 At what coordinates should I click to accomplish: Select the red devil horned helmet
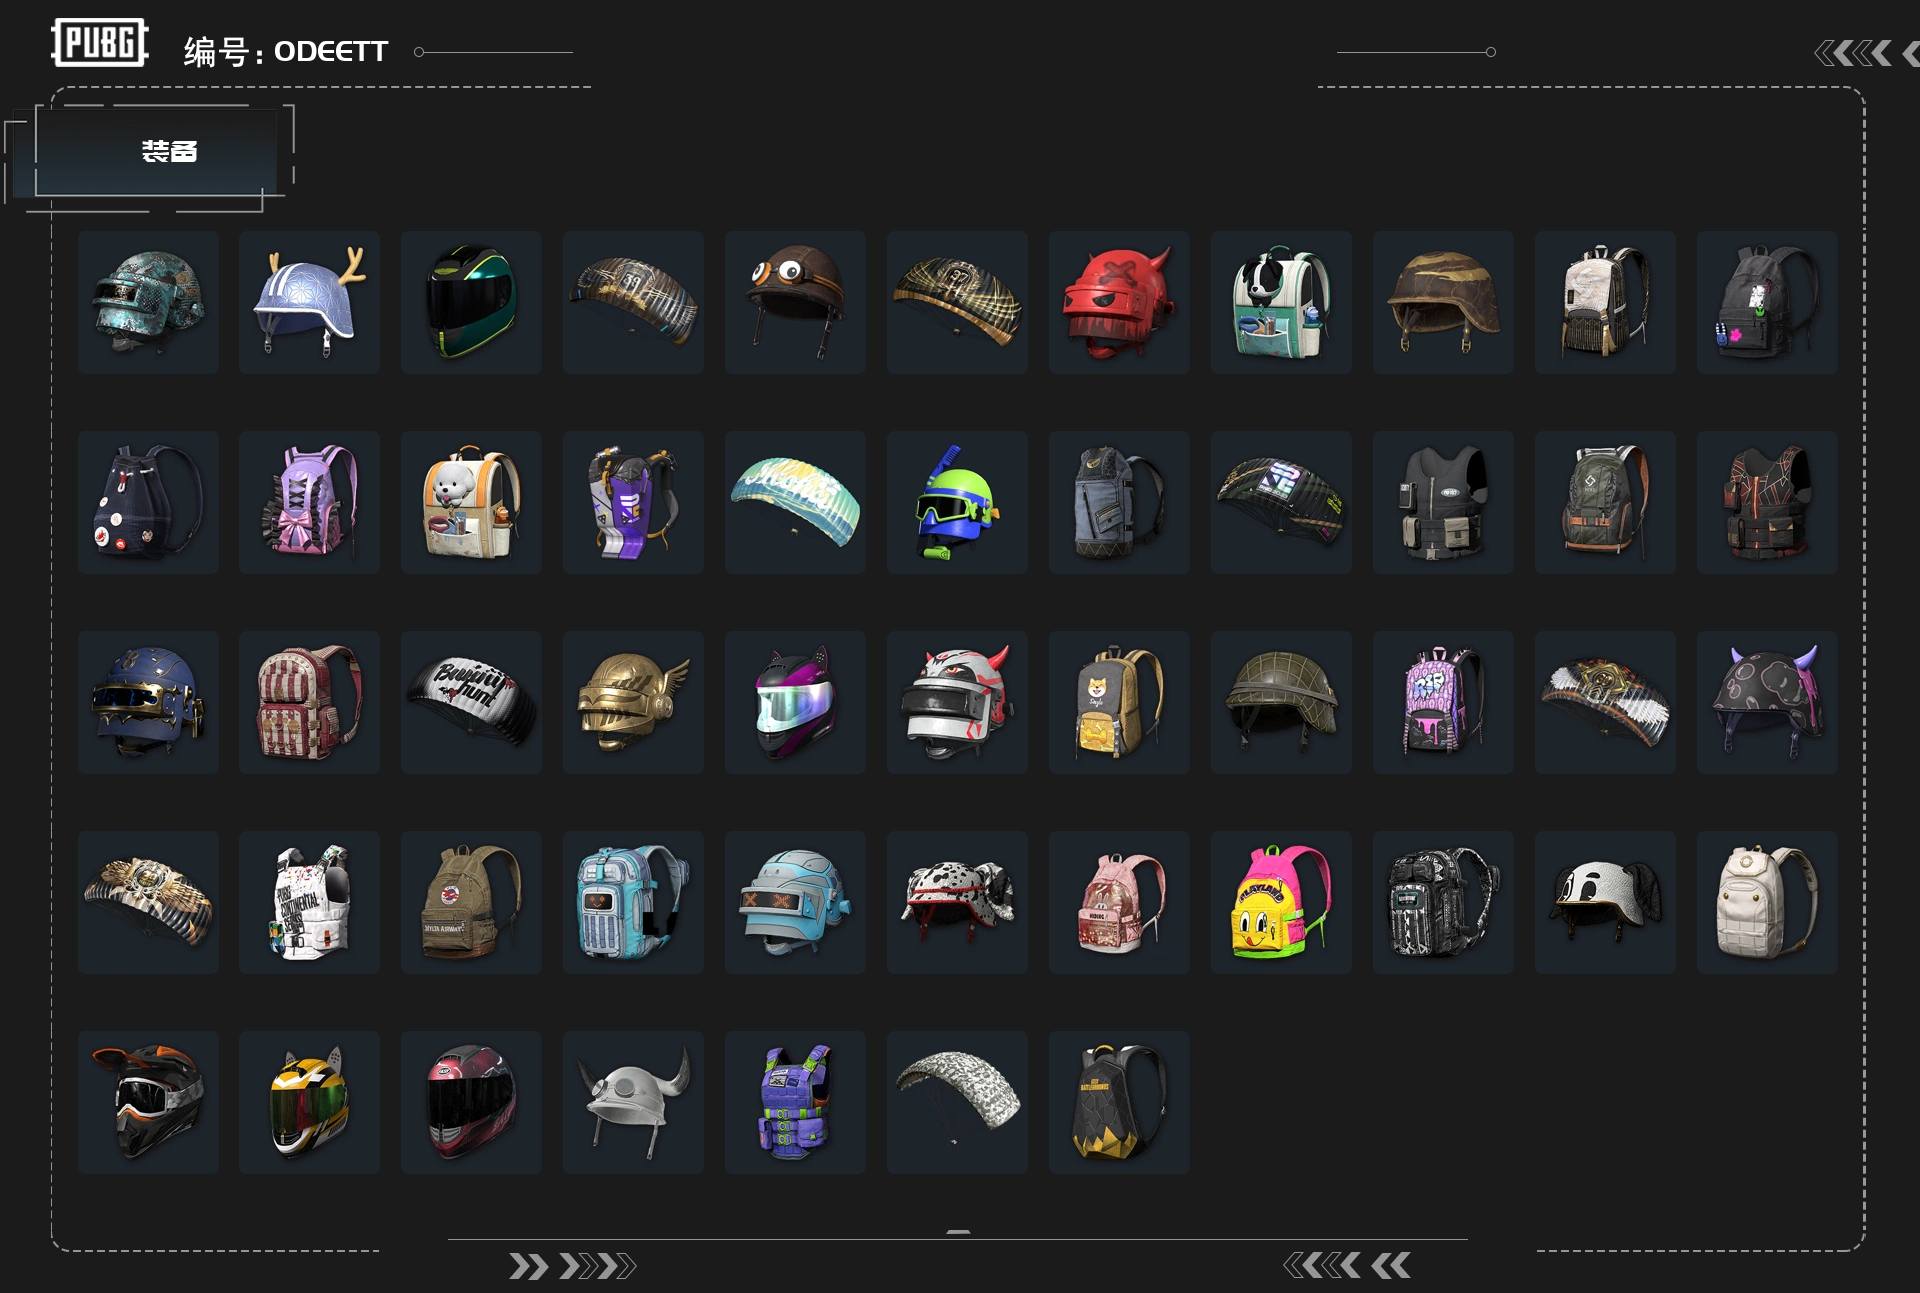point(1119,302)
